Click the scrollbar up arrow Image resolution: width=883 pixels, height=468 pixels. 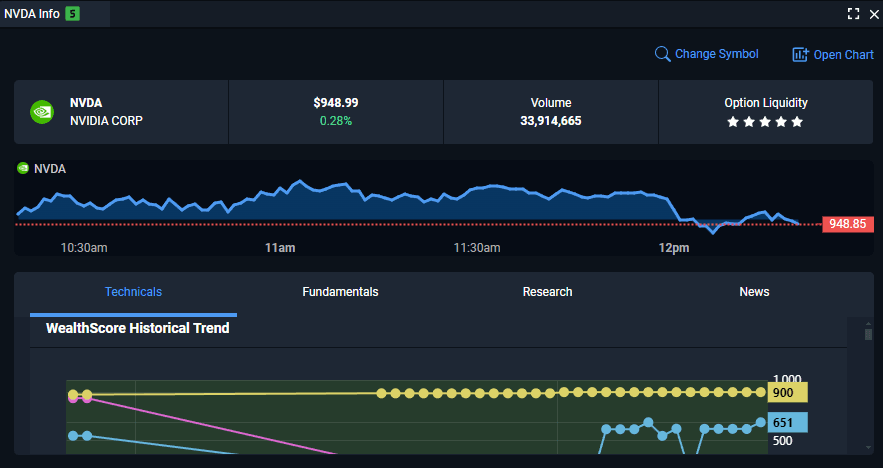click(868, 324)
